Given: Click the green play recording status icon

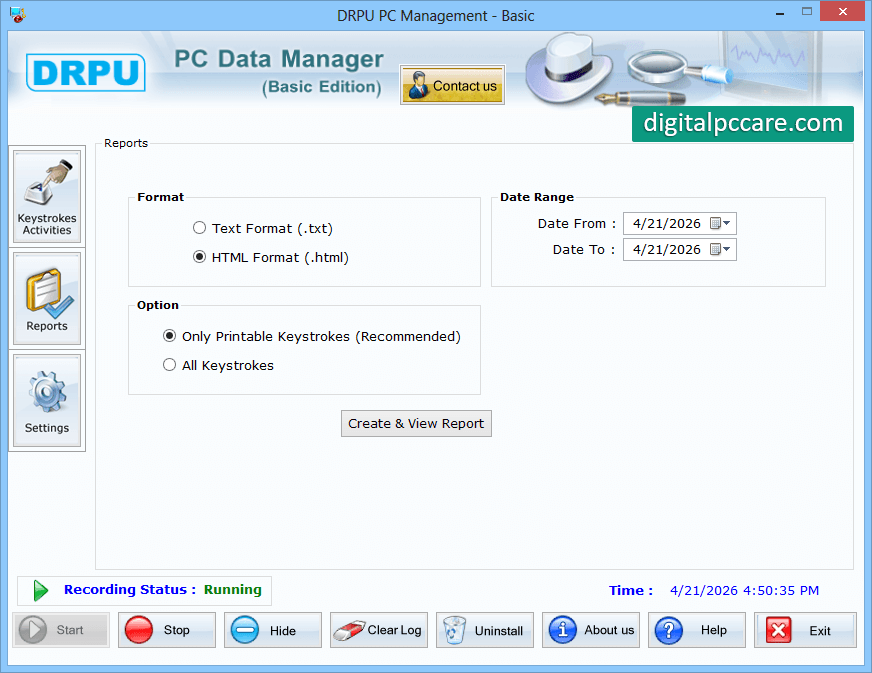Looking at the screenshot, I should click(x=41, y=590).
